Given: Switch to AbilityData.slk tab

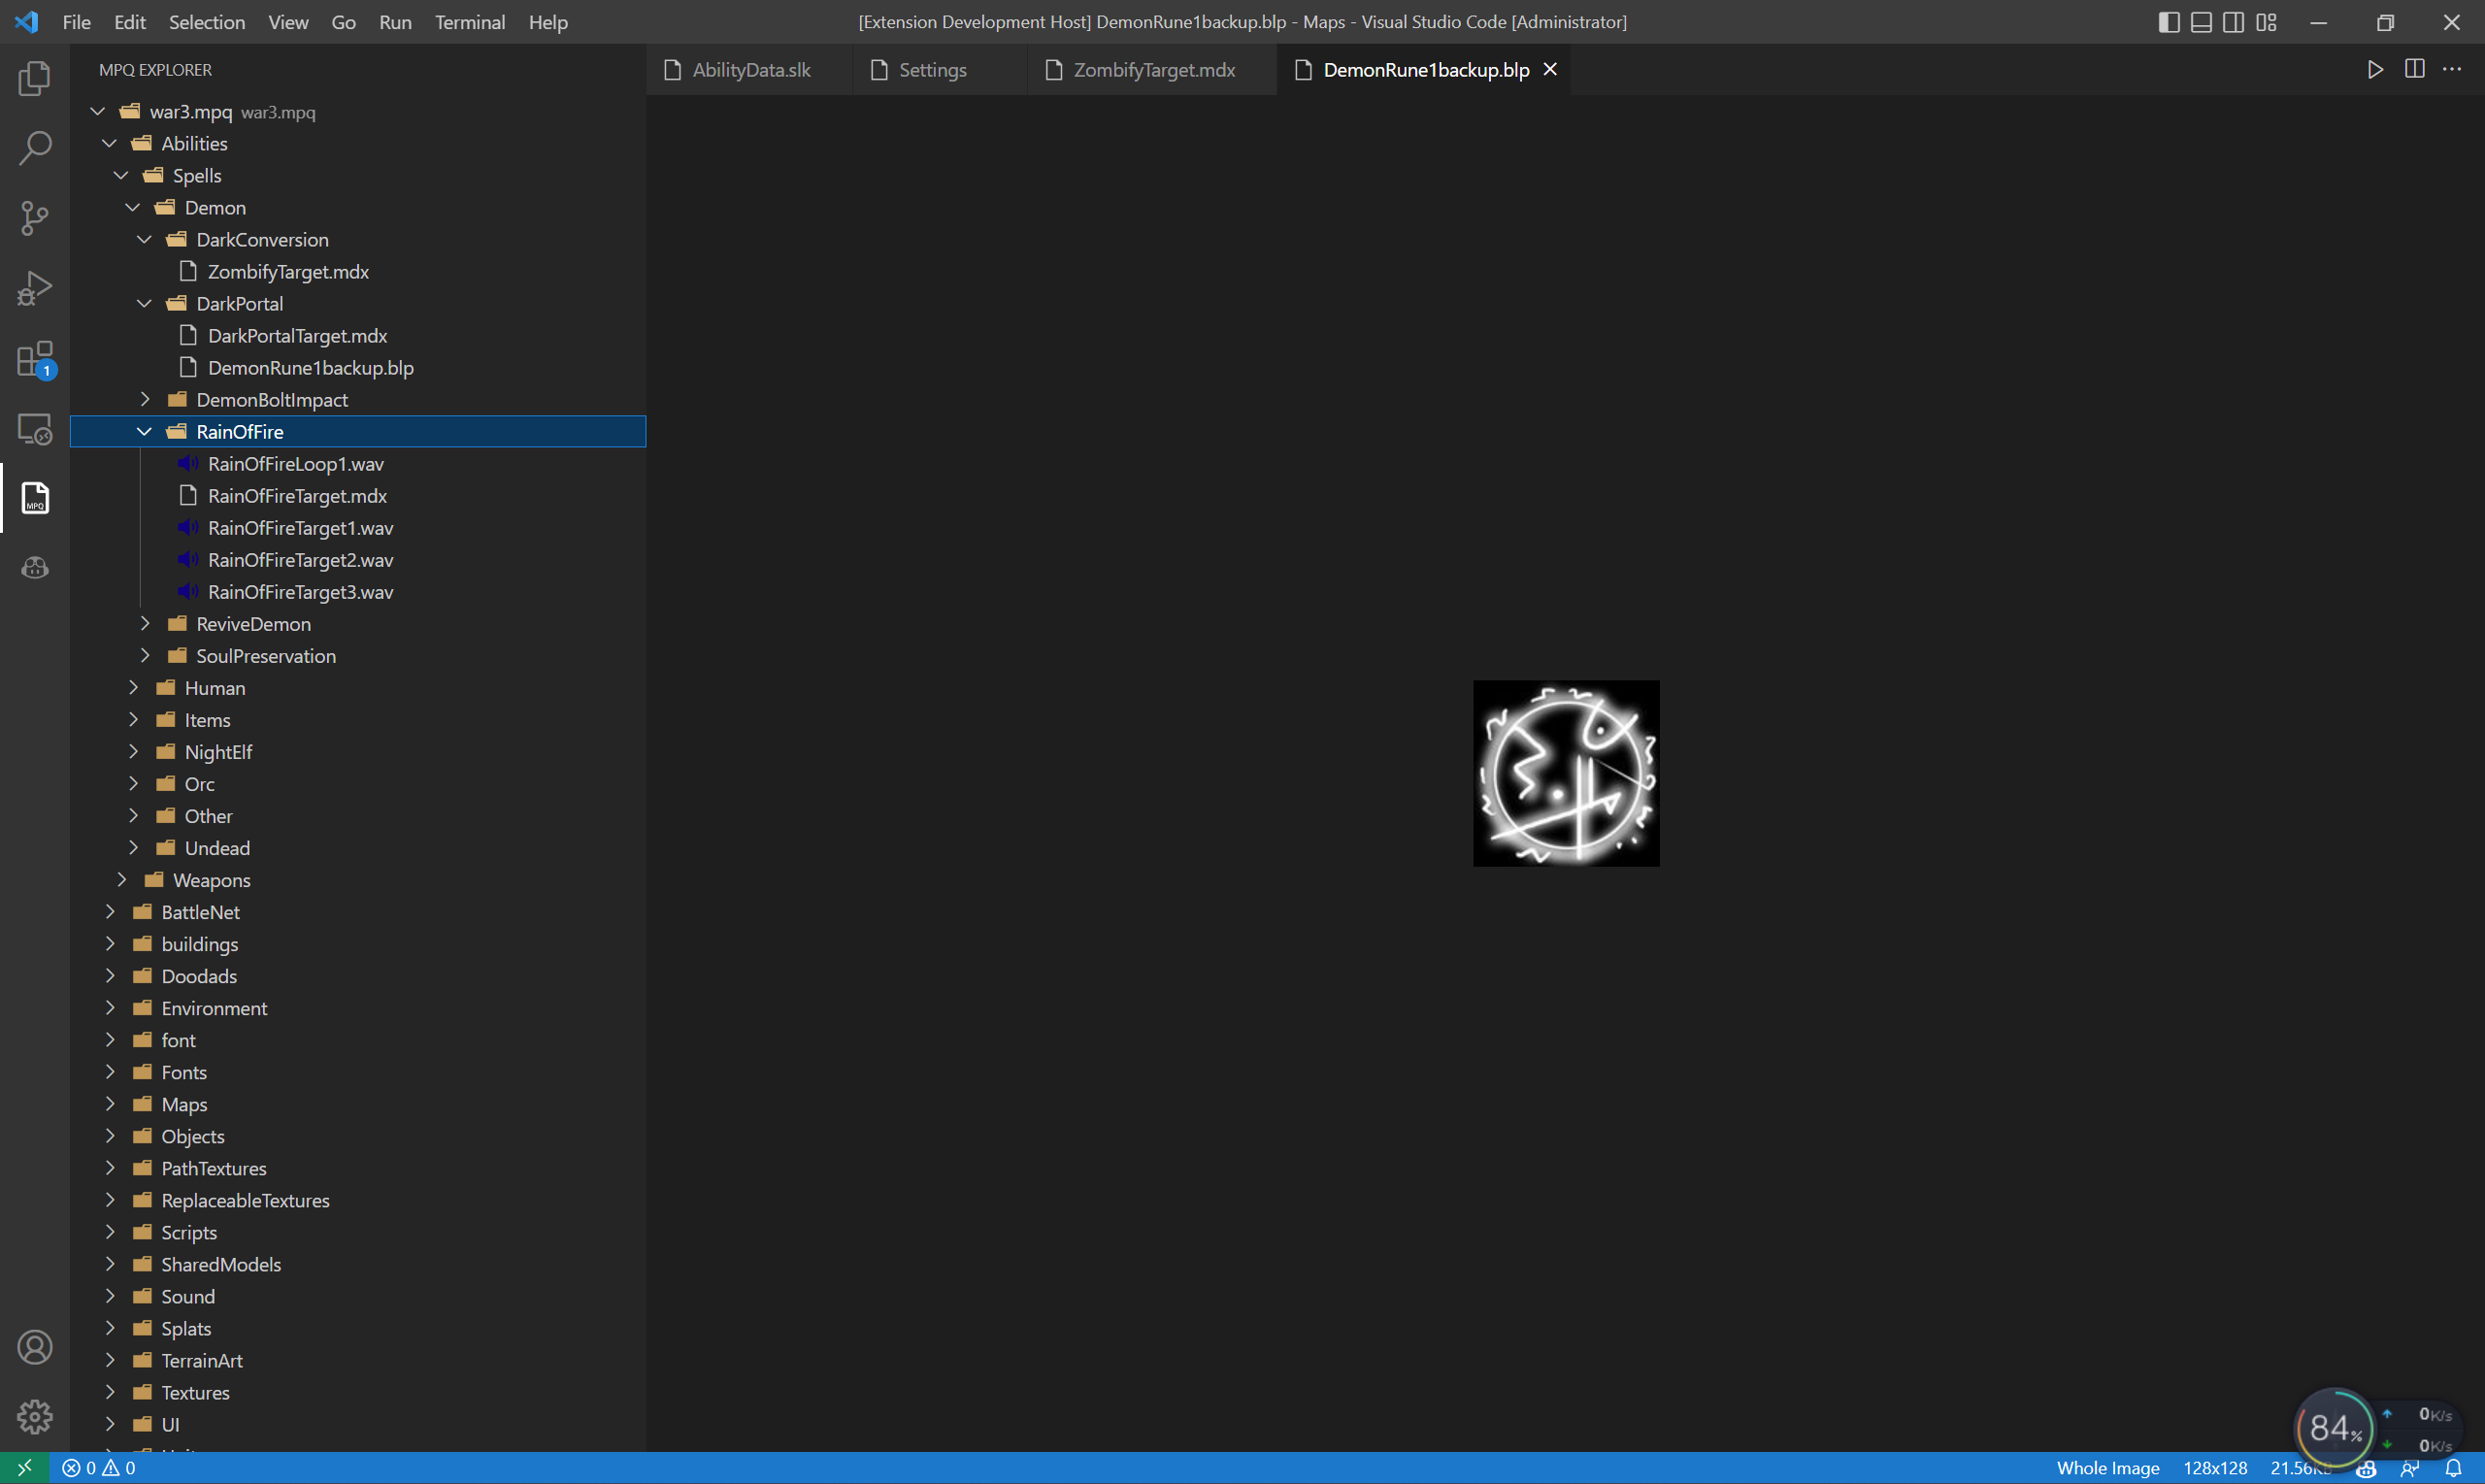Looking at the screenshot, I should 749,70.
